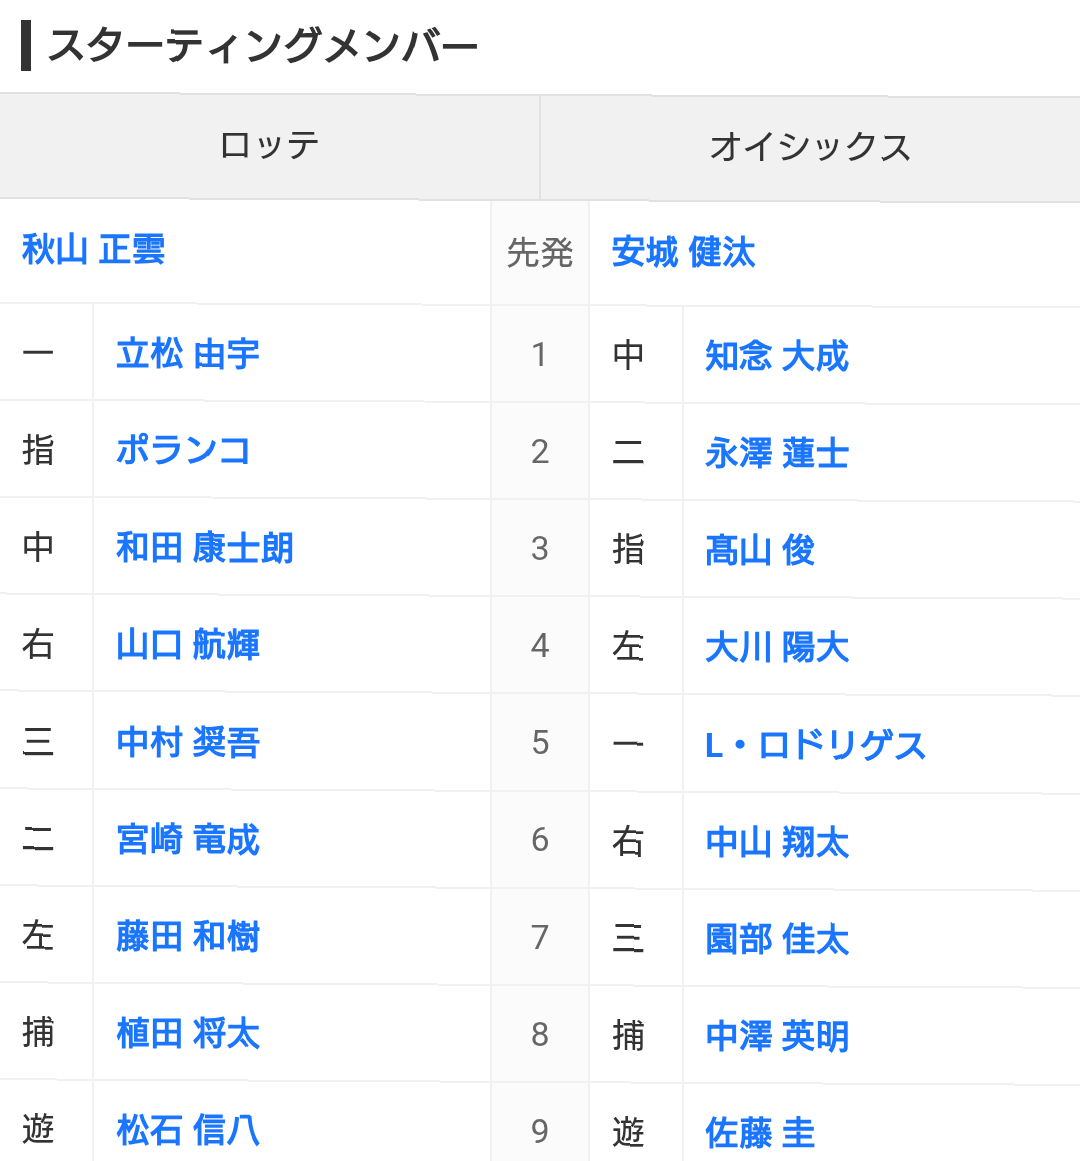Open 永澤 蓮士 player page
1080x1161 pixels.
tap(777, 453)
